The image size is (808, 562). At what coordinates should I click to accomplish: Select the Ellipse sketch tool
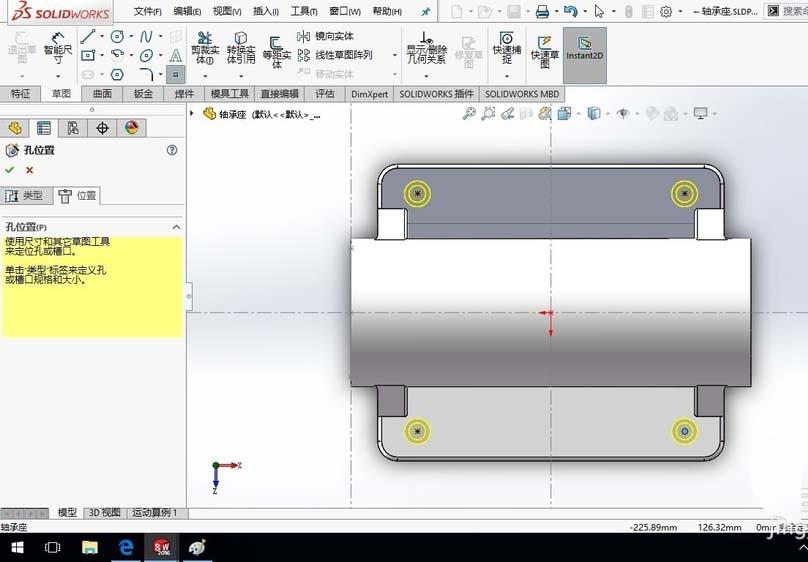point(146,55)
